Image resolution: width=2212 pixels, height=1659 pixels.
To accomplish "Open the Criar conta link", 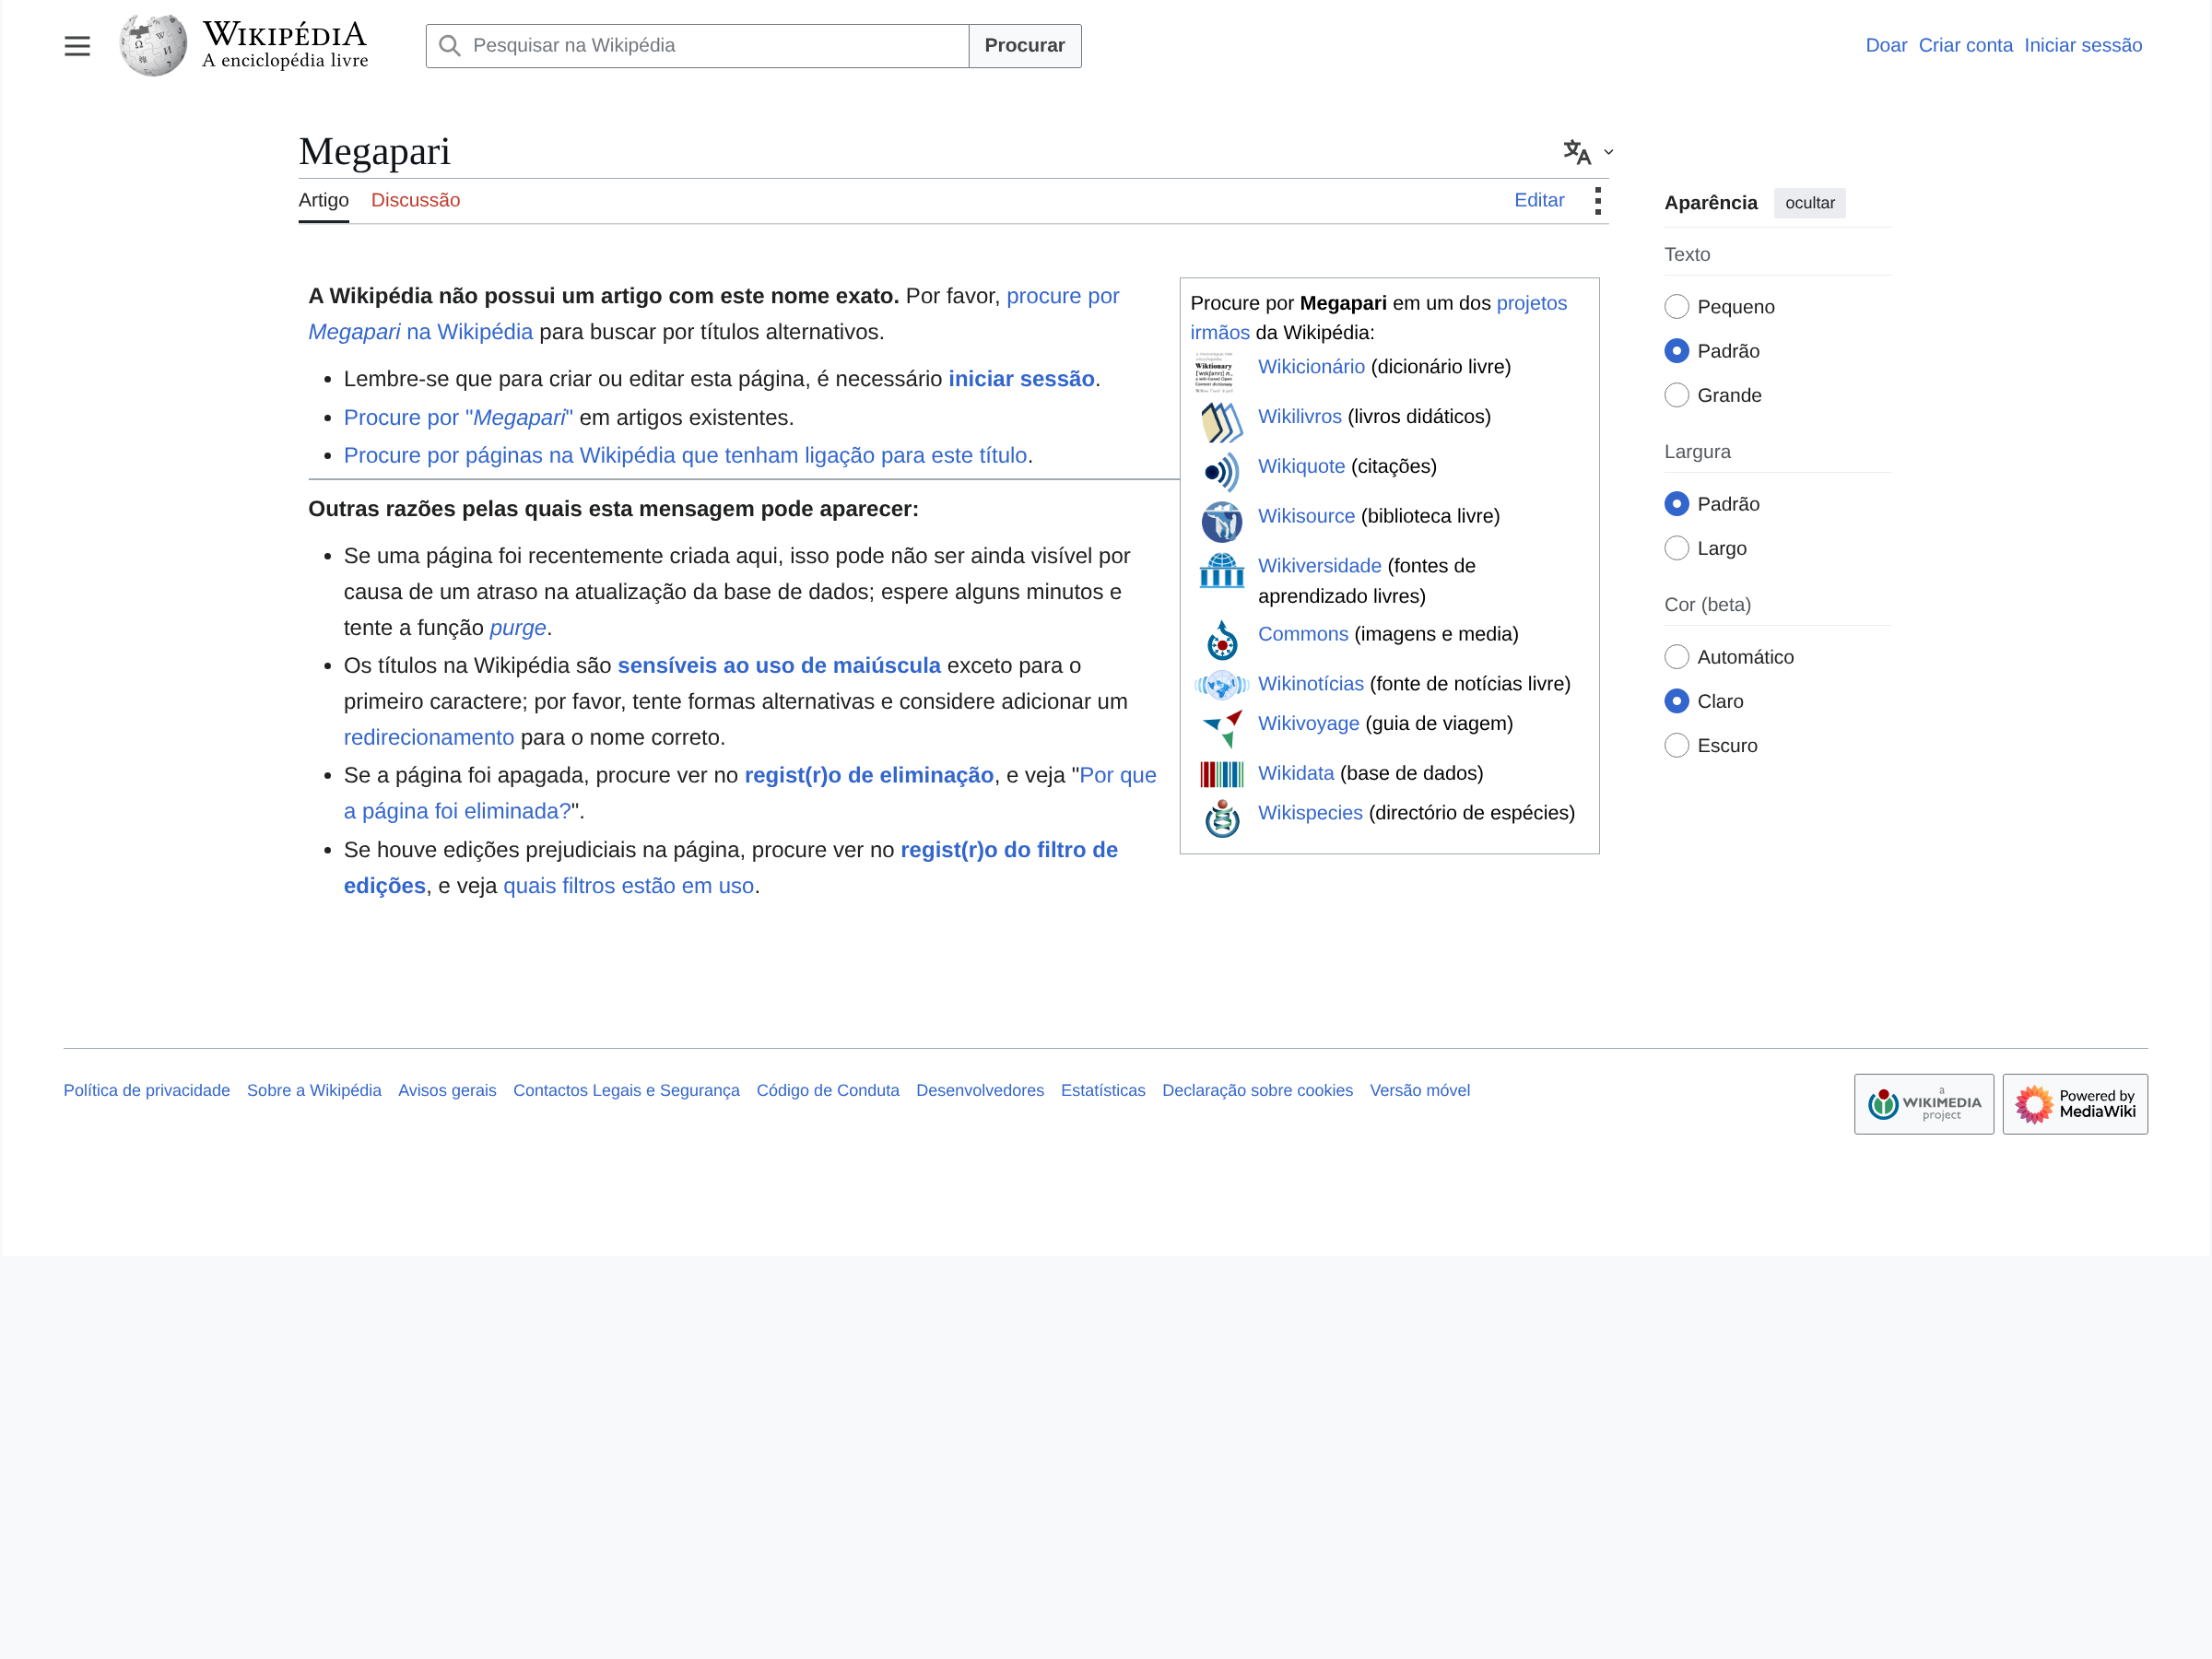I will [1965, 45].
